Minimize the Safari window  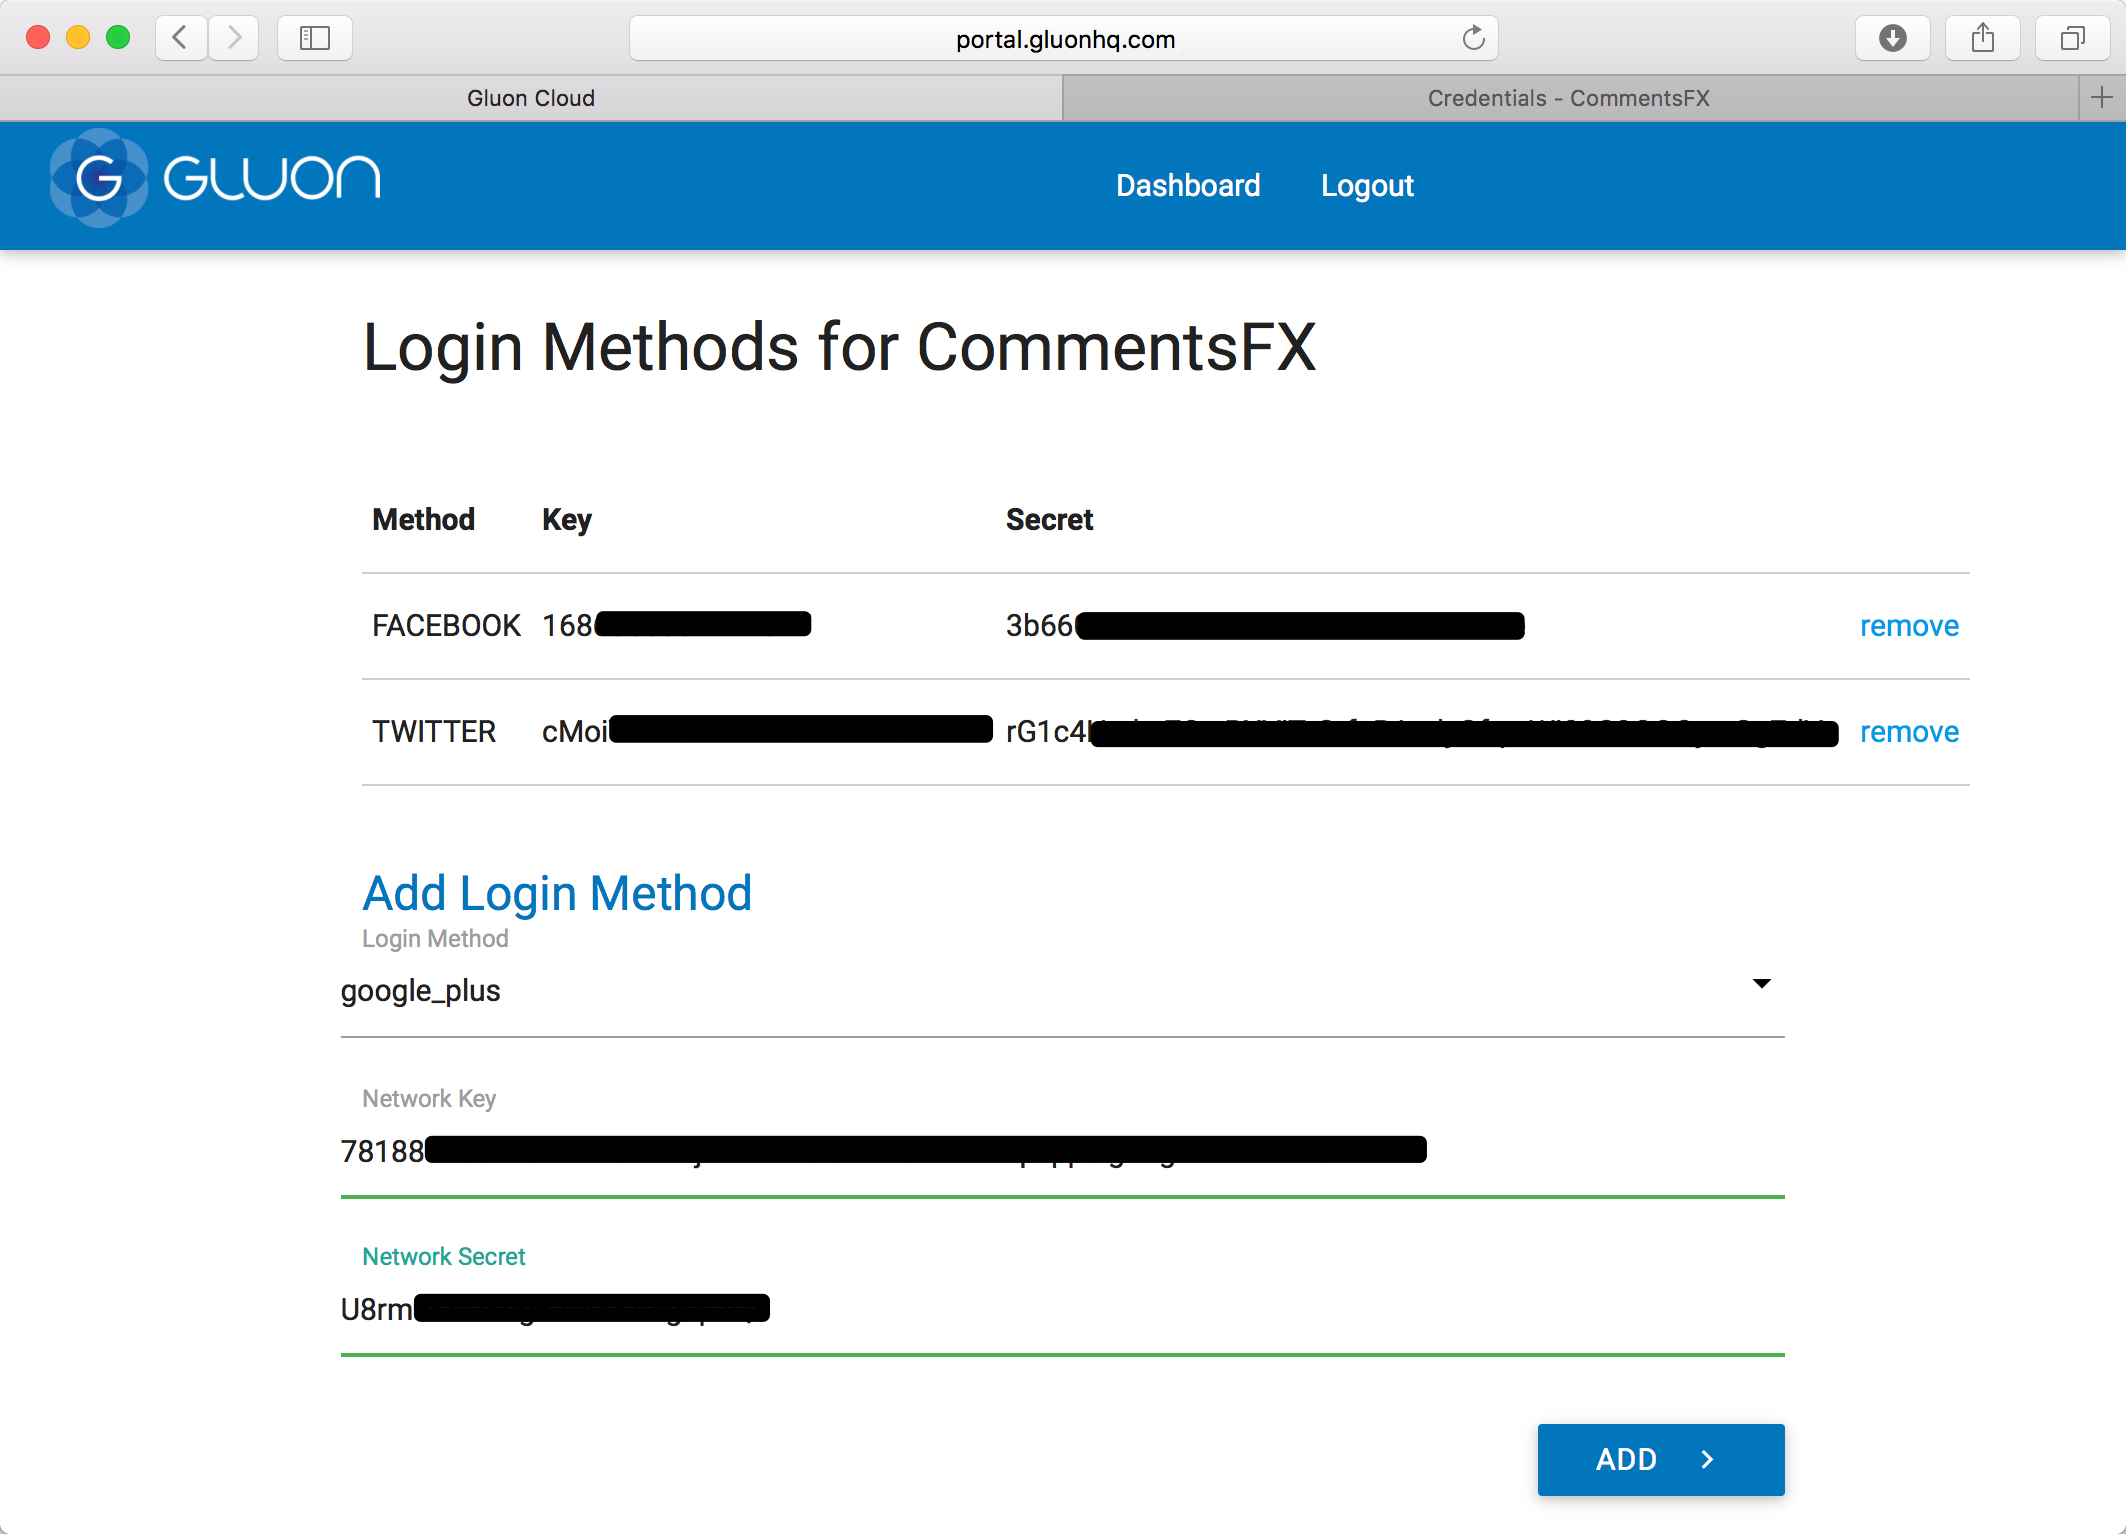(78, 38)
